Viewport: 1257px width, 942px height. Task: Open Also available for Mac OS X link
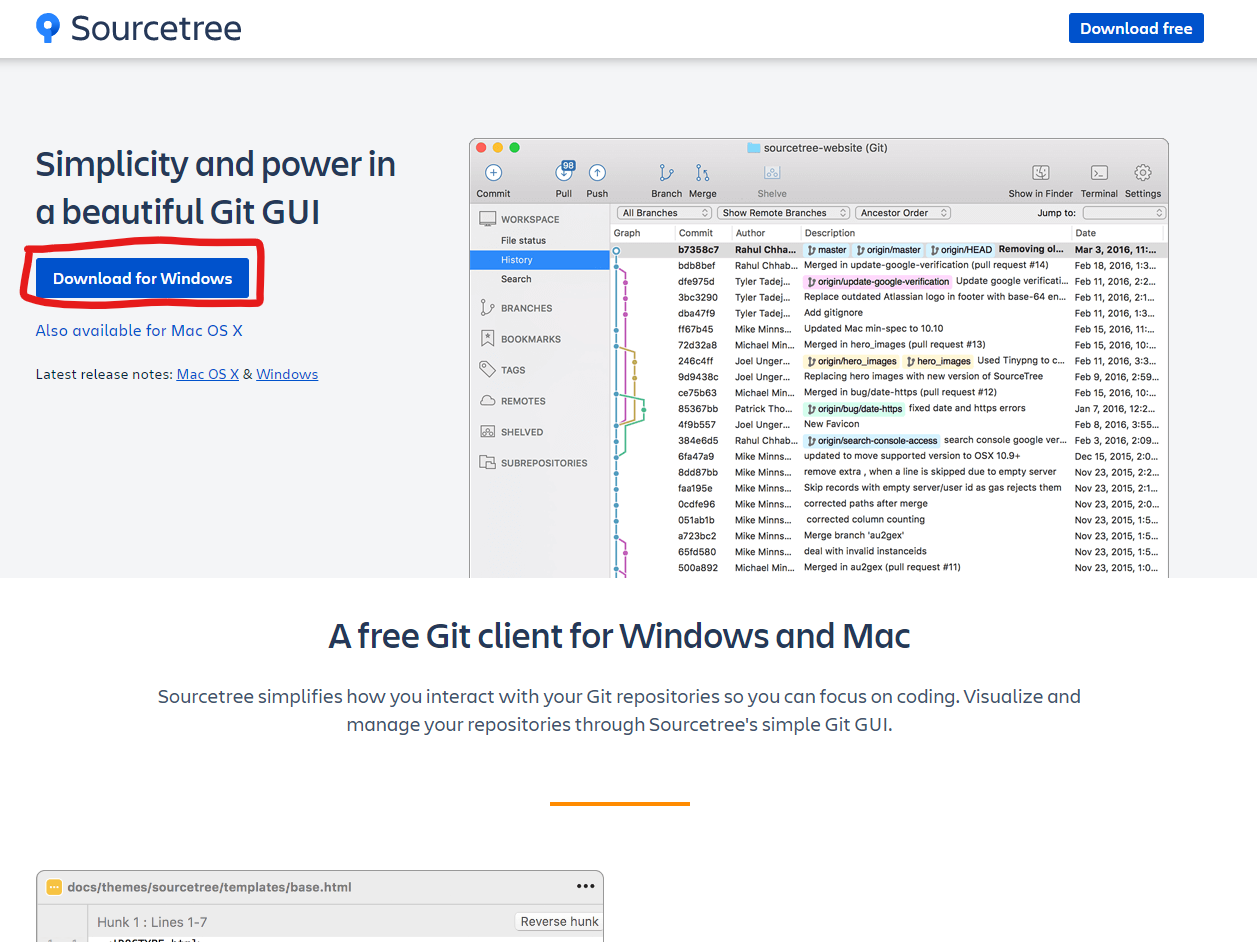[139, 330]
